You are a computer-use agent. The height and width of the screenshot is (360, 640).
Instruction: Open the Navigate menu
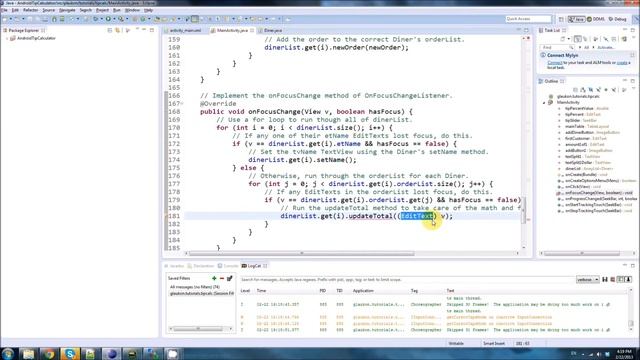click(67, 10)
